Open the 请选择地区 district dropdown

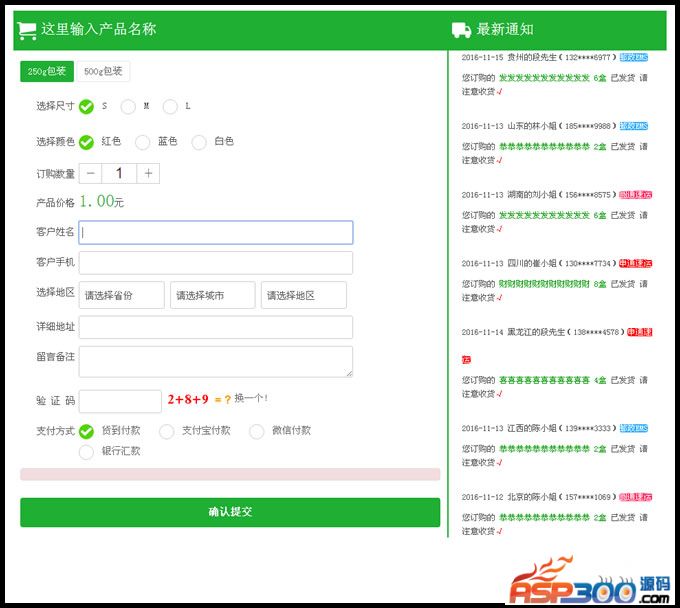coord(303,295)
